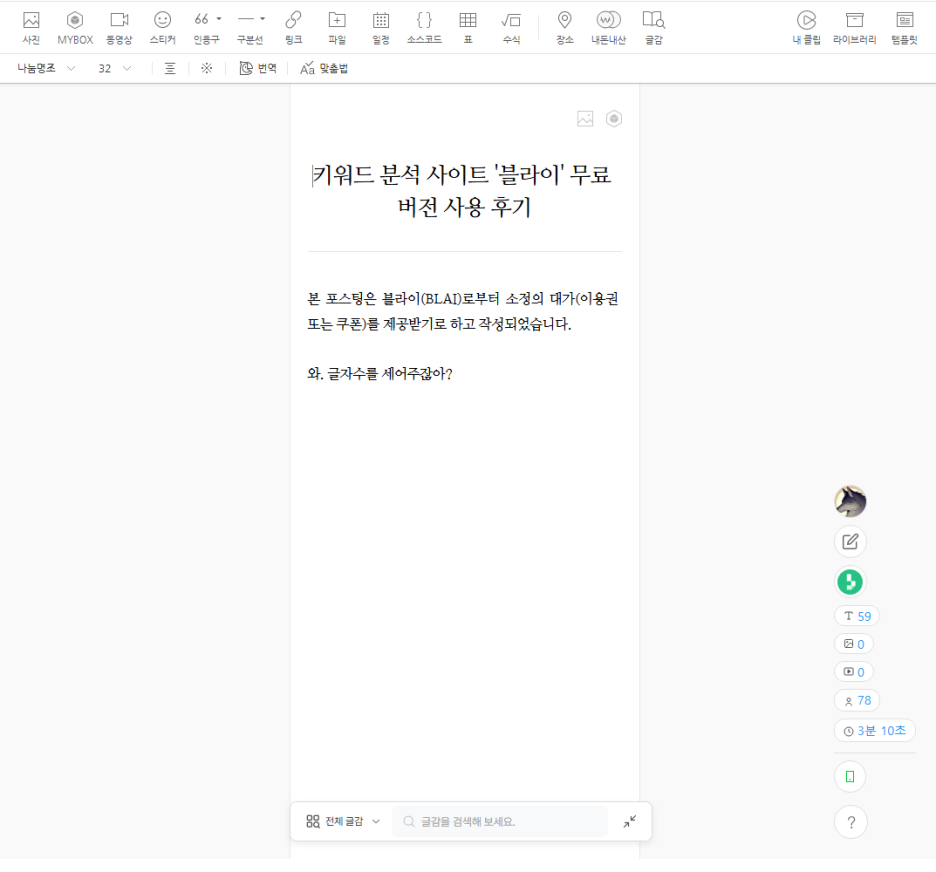Toggle the mobile preview button

(850, 777)
